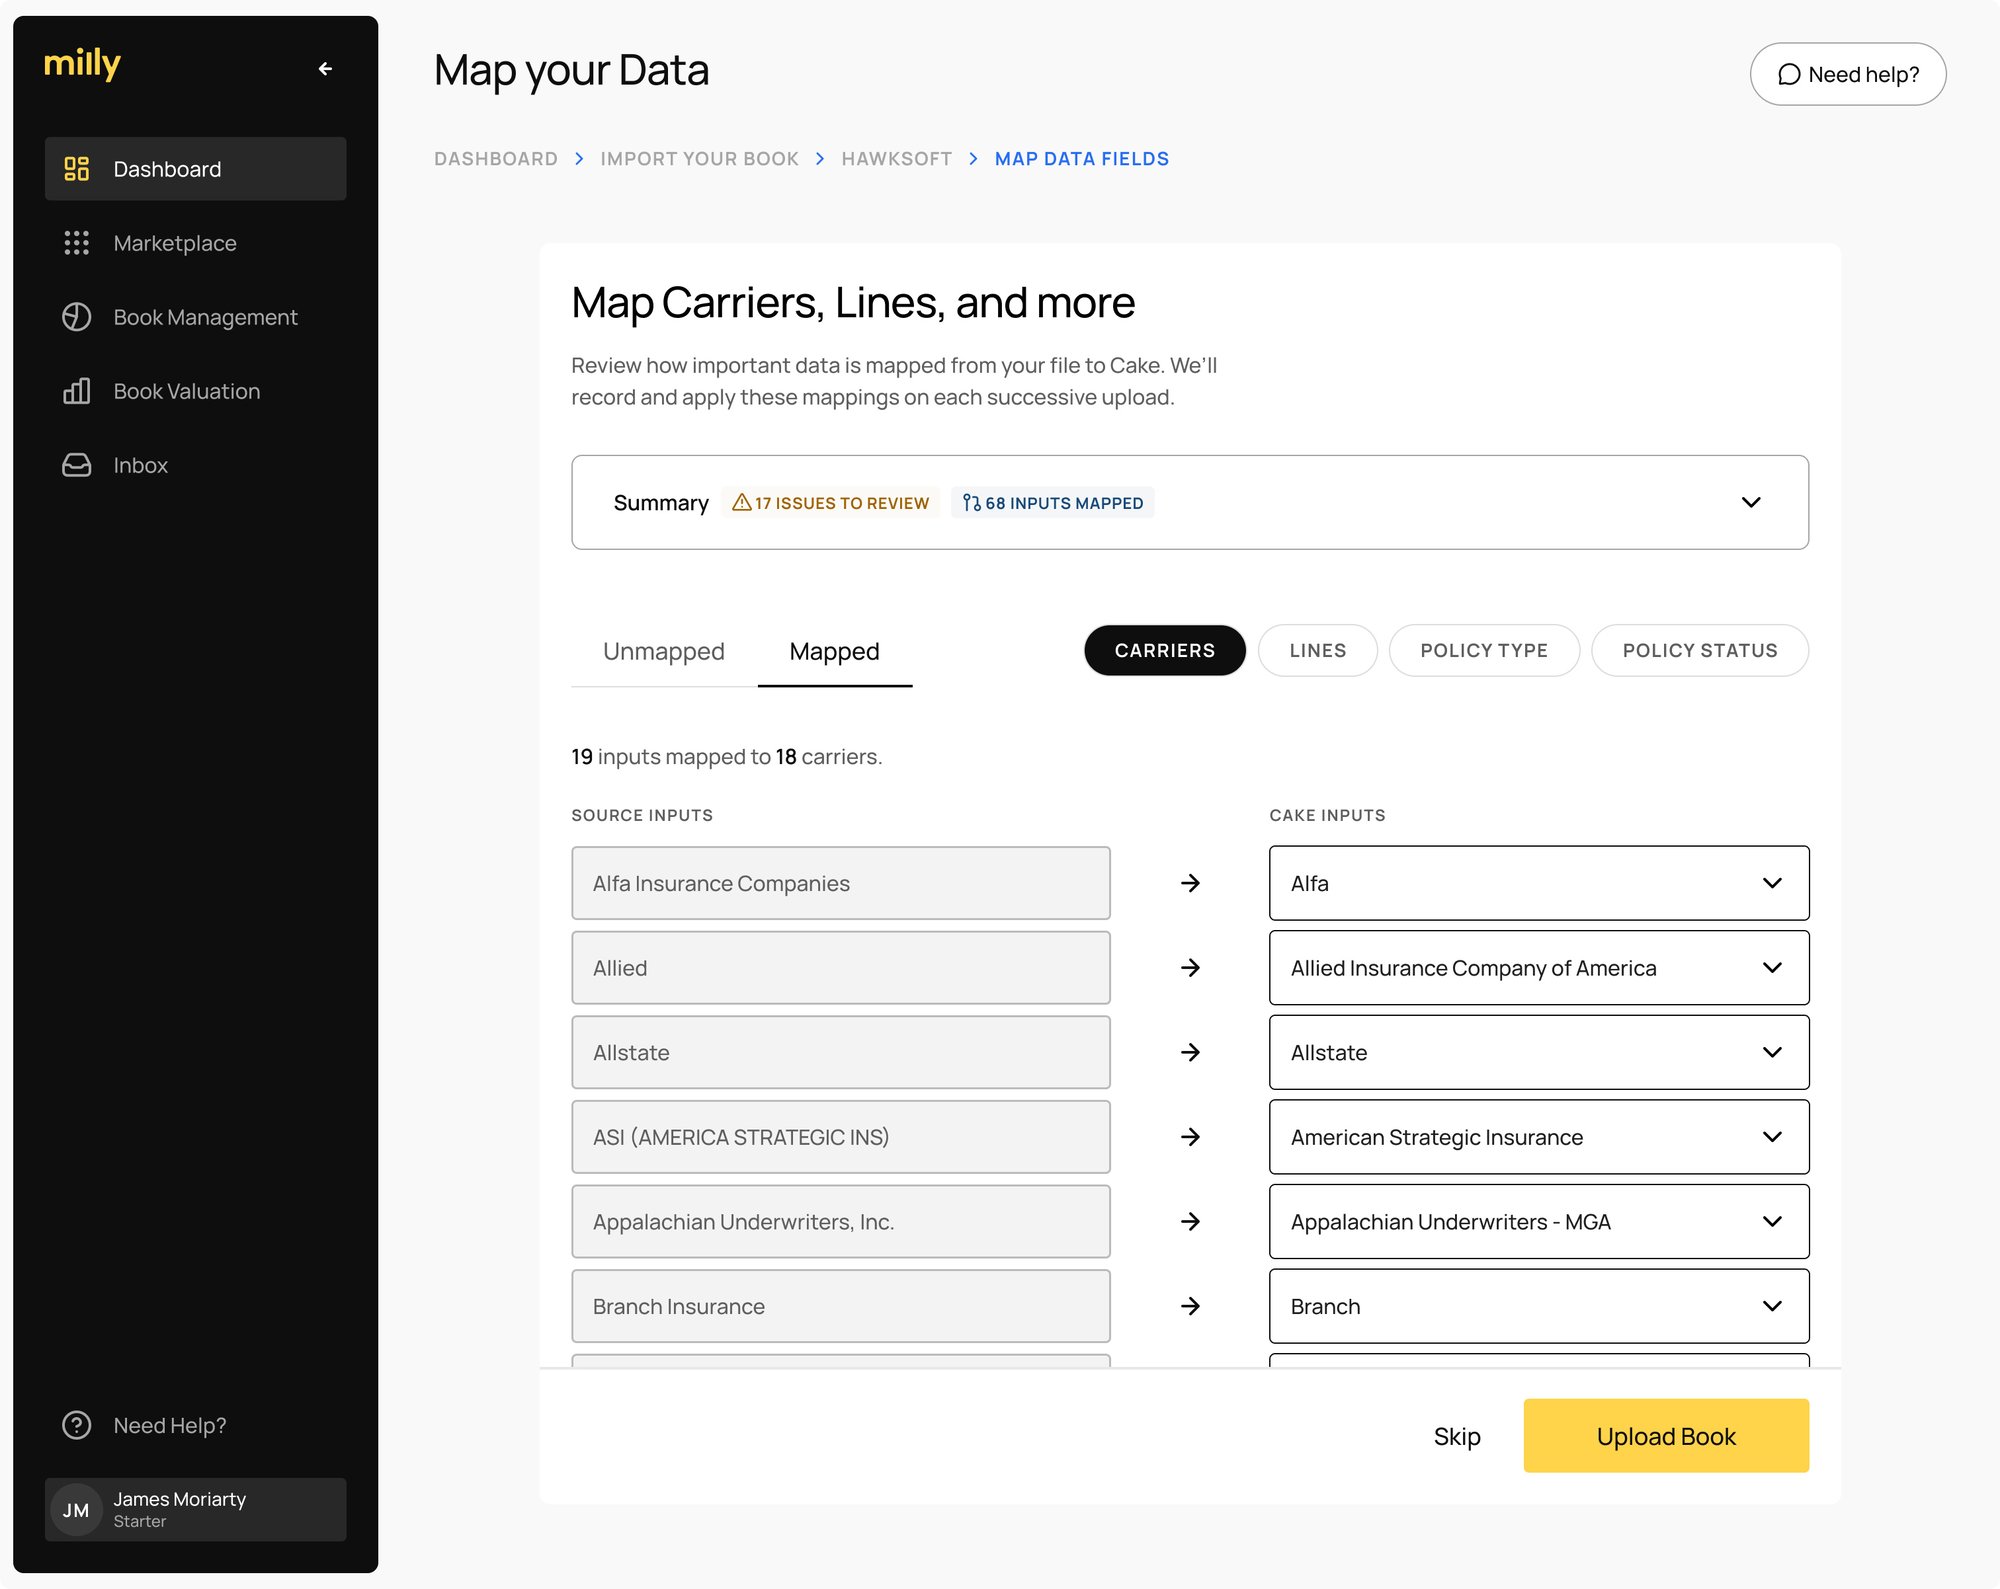2000x1589 pixels.
Task: Enable the LINES filter pill
Action: (x=1317, y=650)
